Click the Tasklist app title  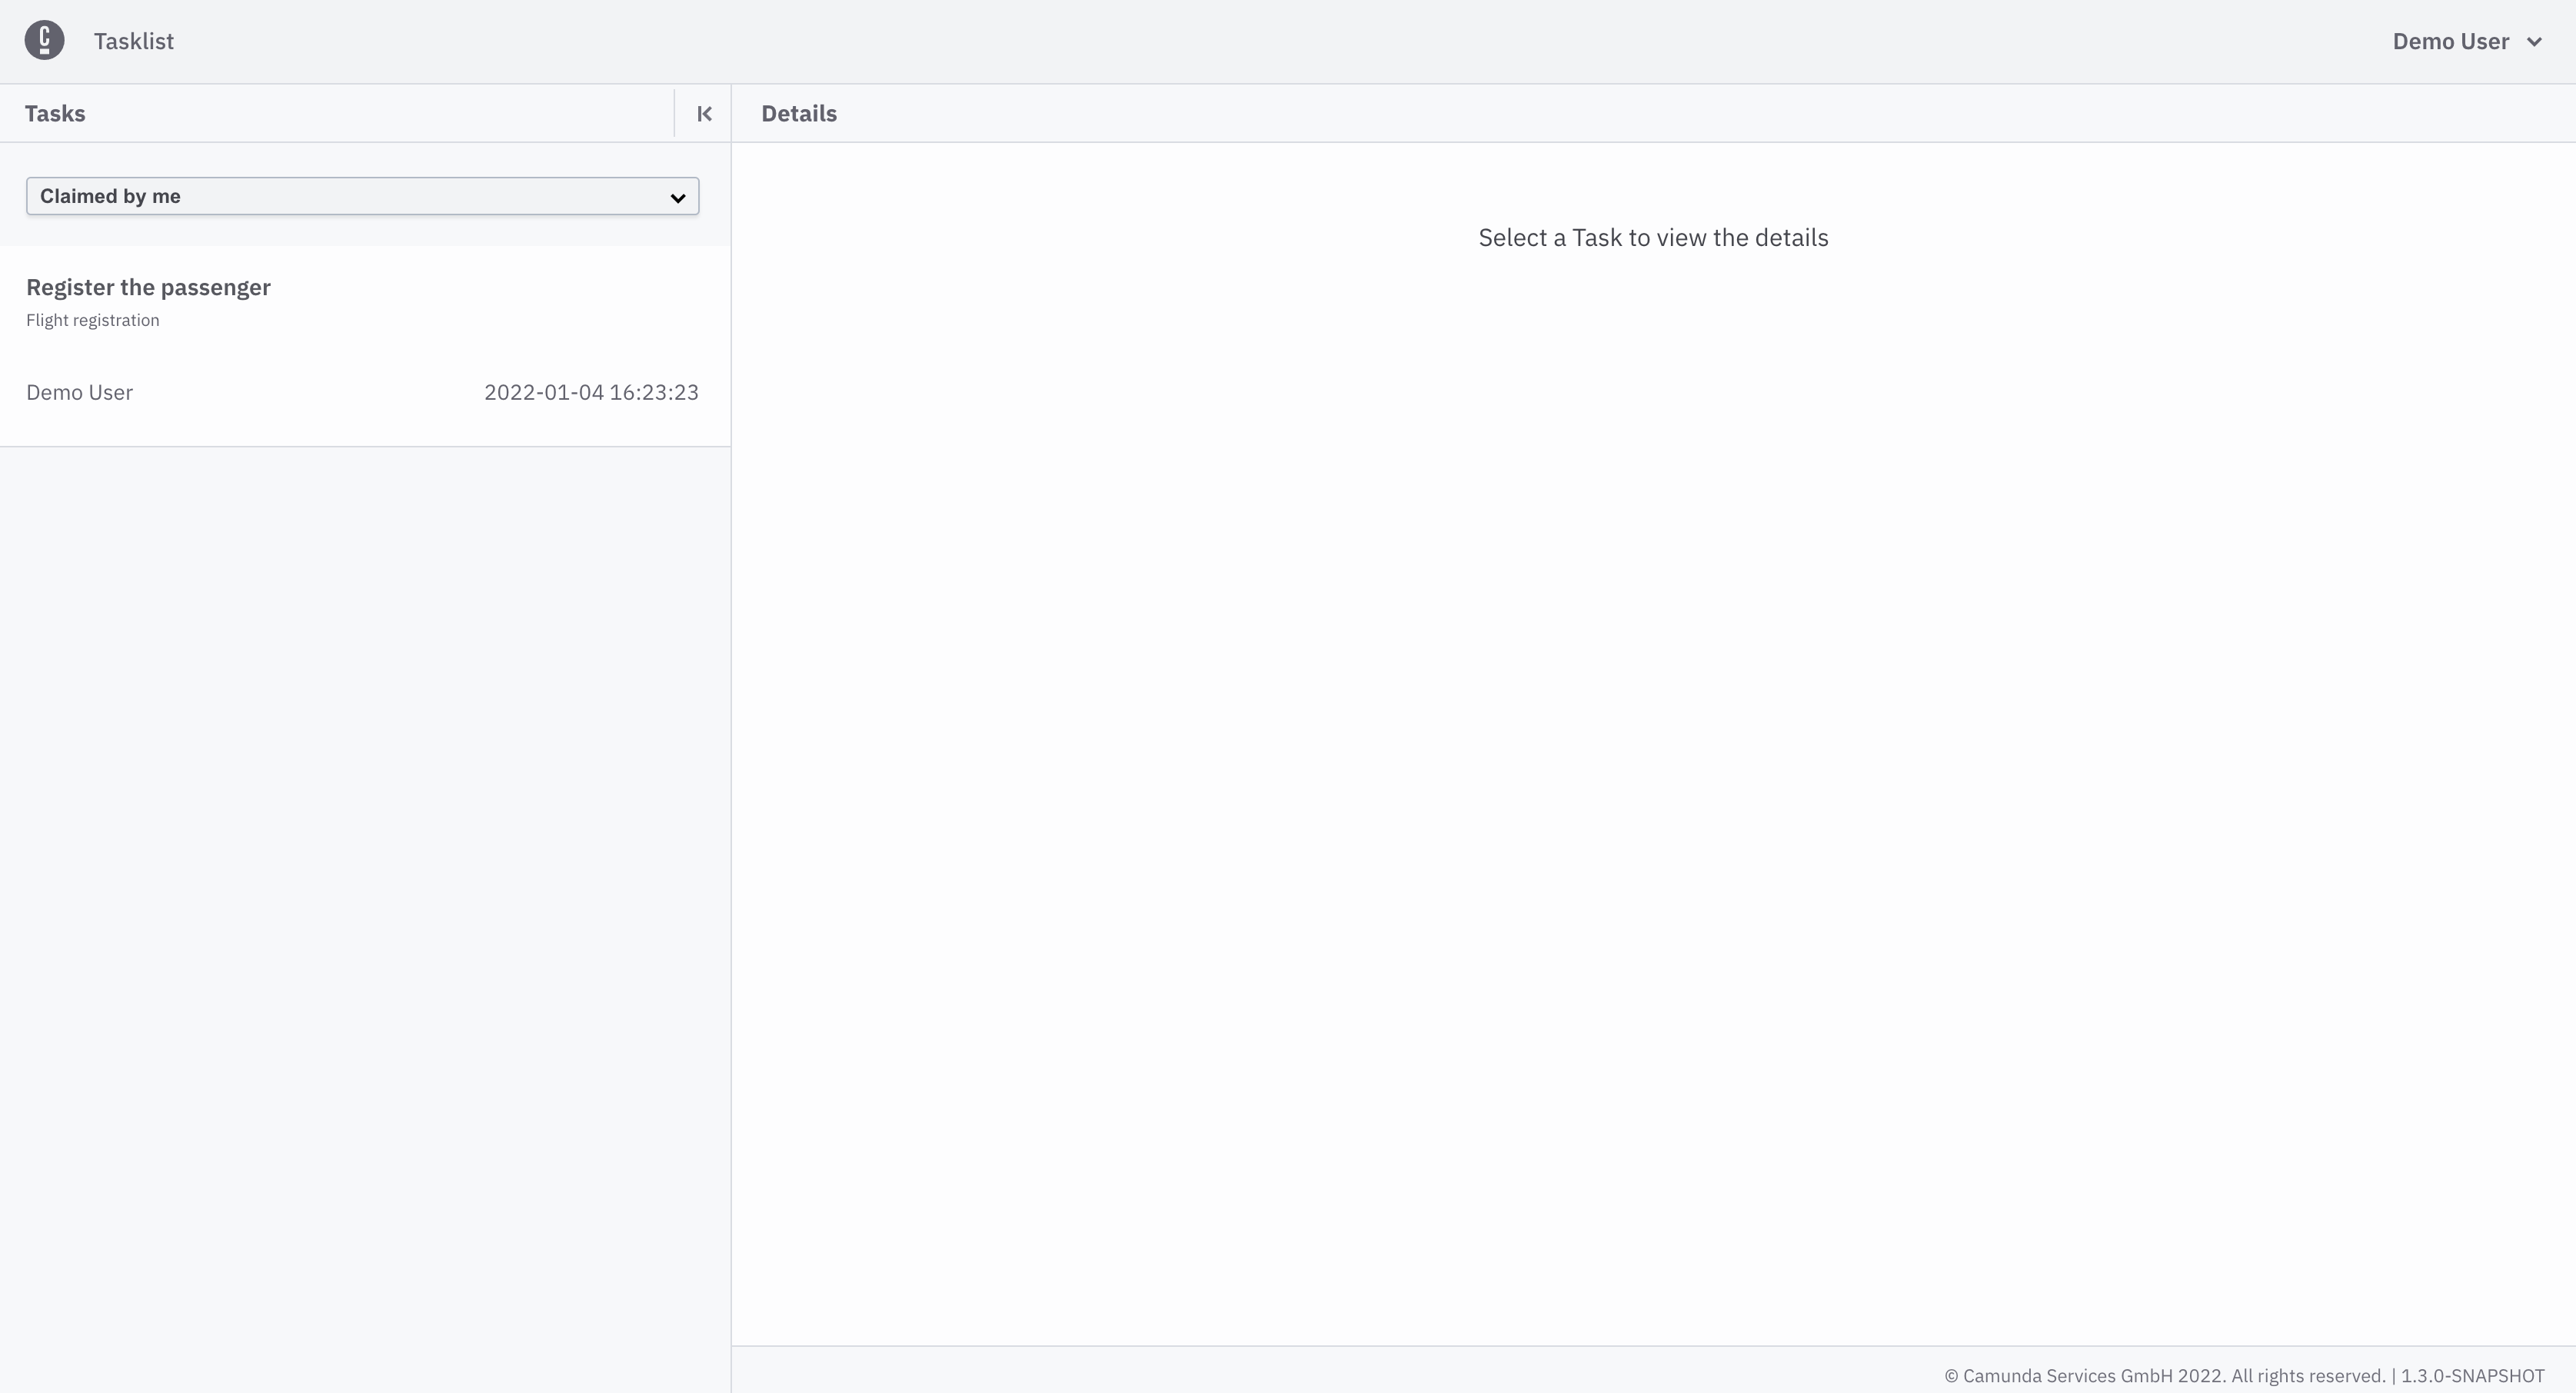point(134,41)
